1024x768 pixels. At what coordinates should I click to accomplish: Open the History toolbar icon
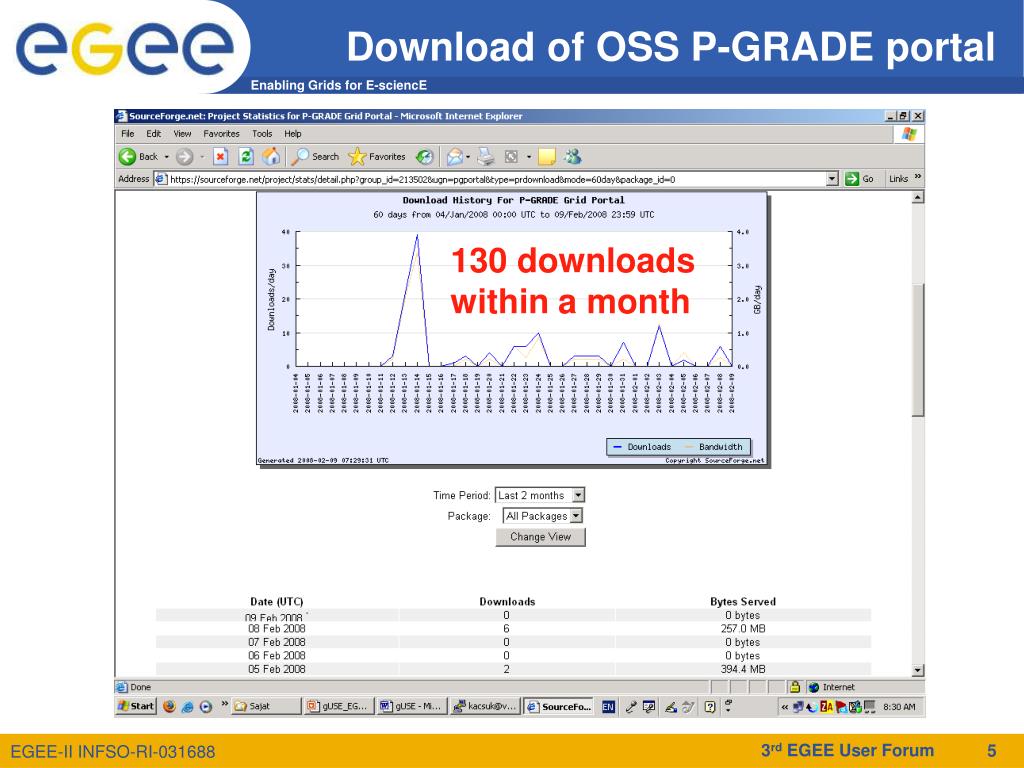(x=424, y=157)
